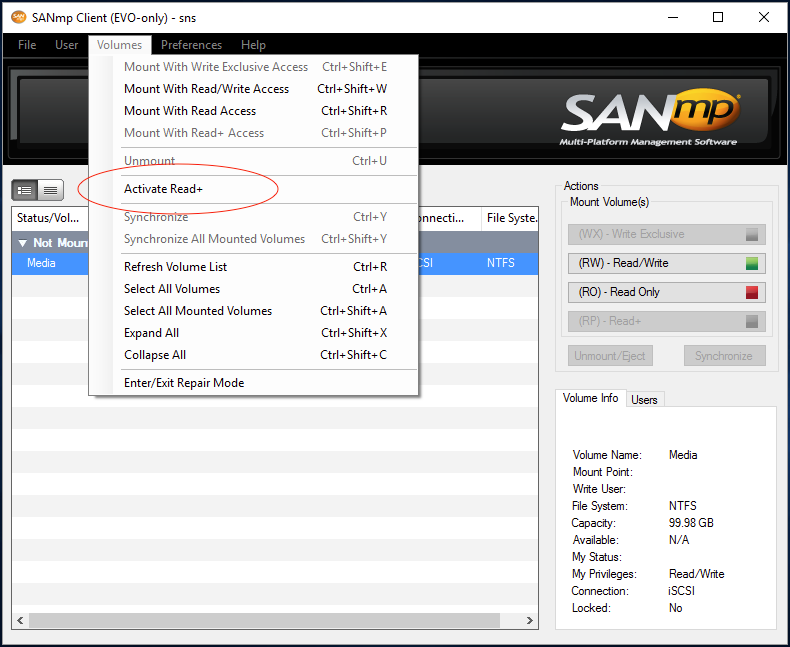Choose Mount With Read Access
Viewport: 790px width, 647px height.
(255, 111)
